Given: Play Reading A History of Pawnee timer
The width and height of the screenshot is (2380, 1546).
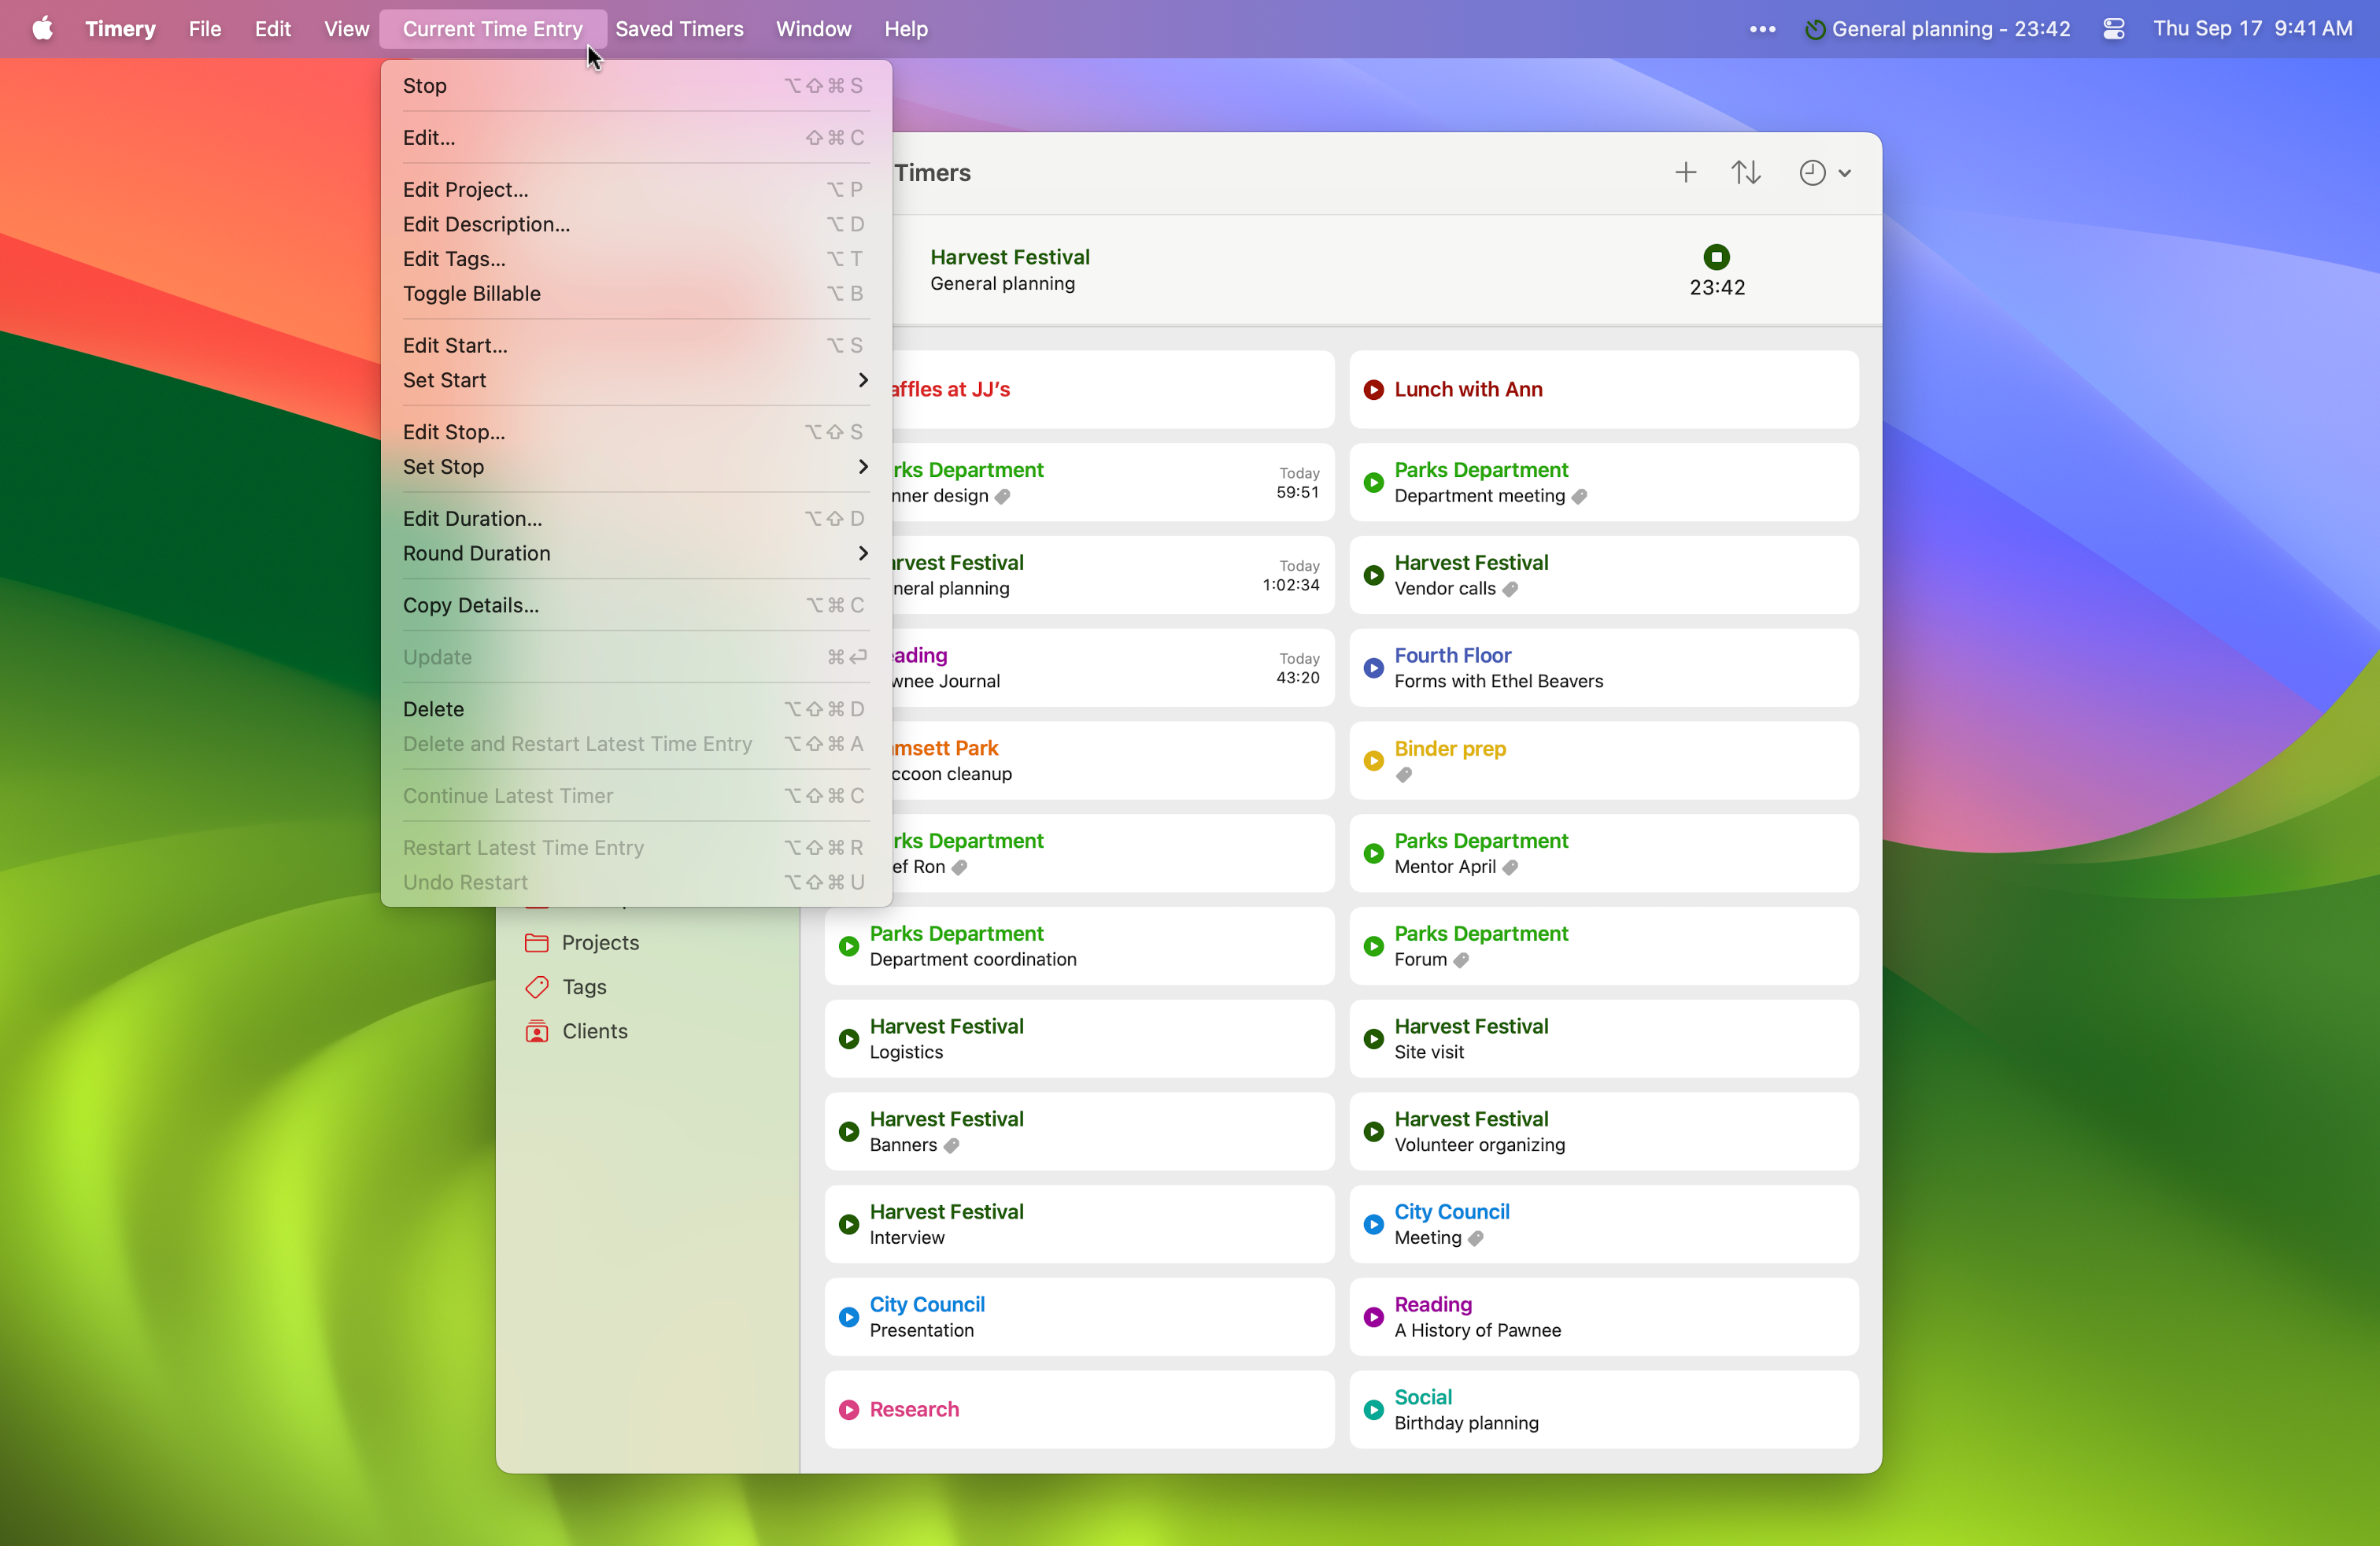Looking at the screenshot, I should point(1374,1317).
